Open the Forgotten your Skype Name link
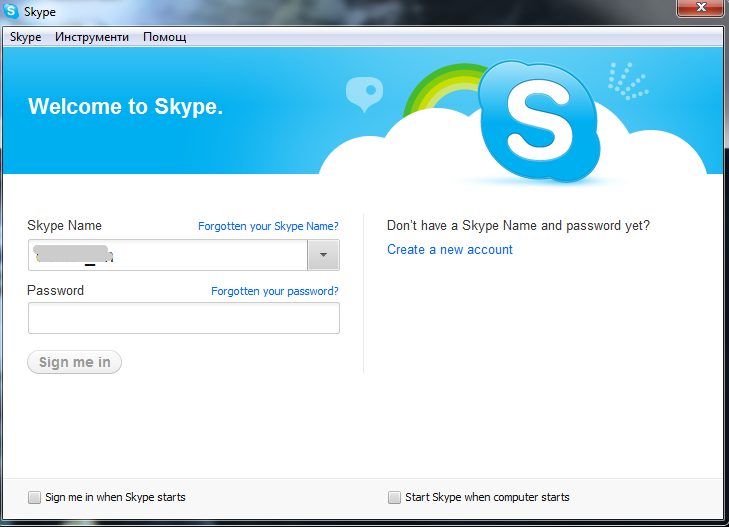Screen dimensions: 729x527 (x=268, y=226)
